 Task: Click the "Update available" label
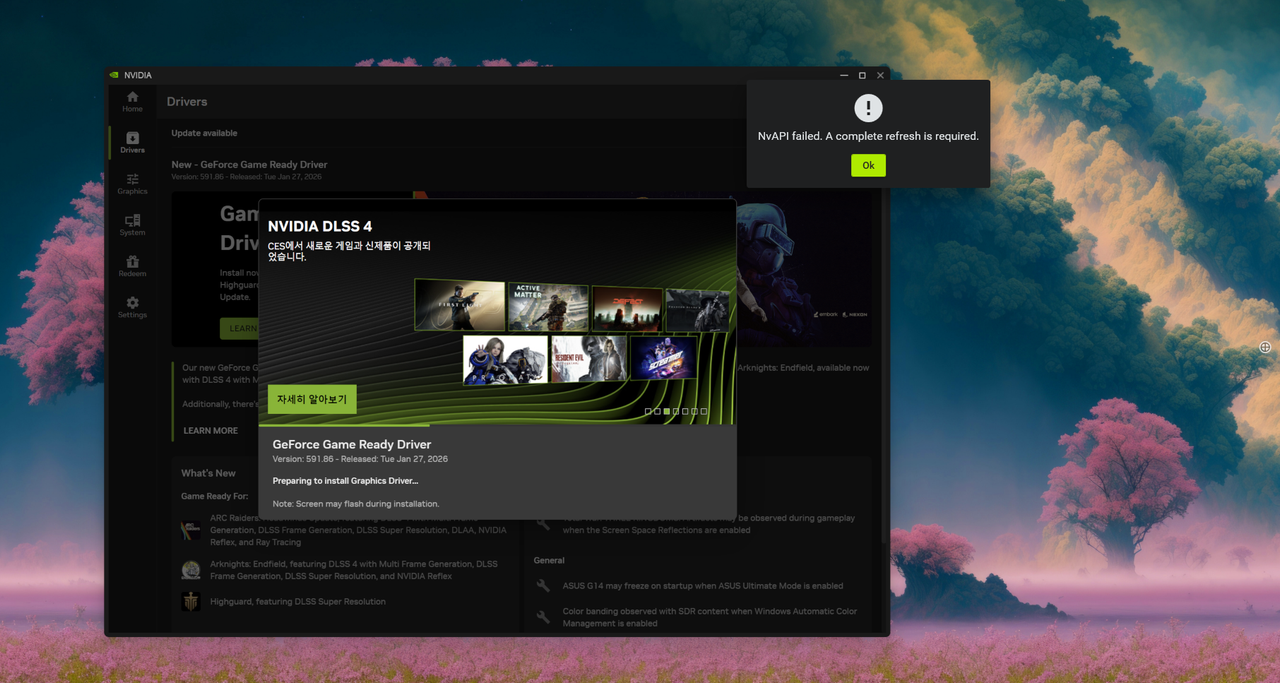[204, 133]
